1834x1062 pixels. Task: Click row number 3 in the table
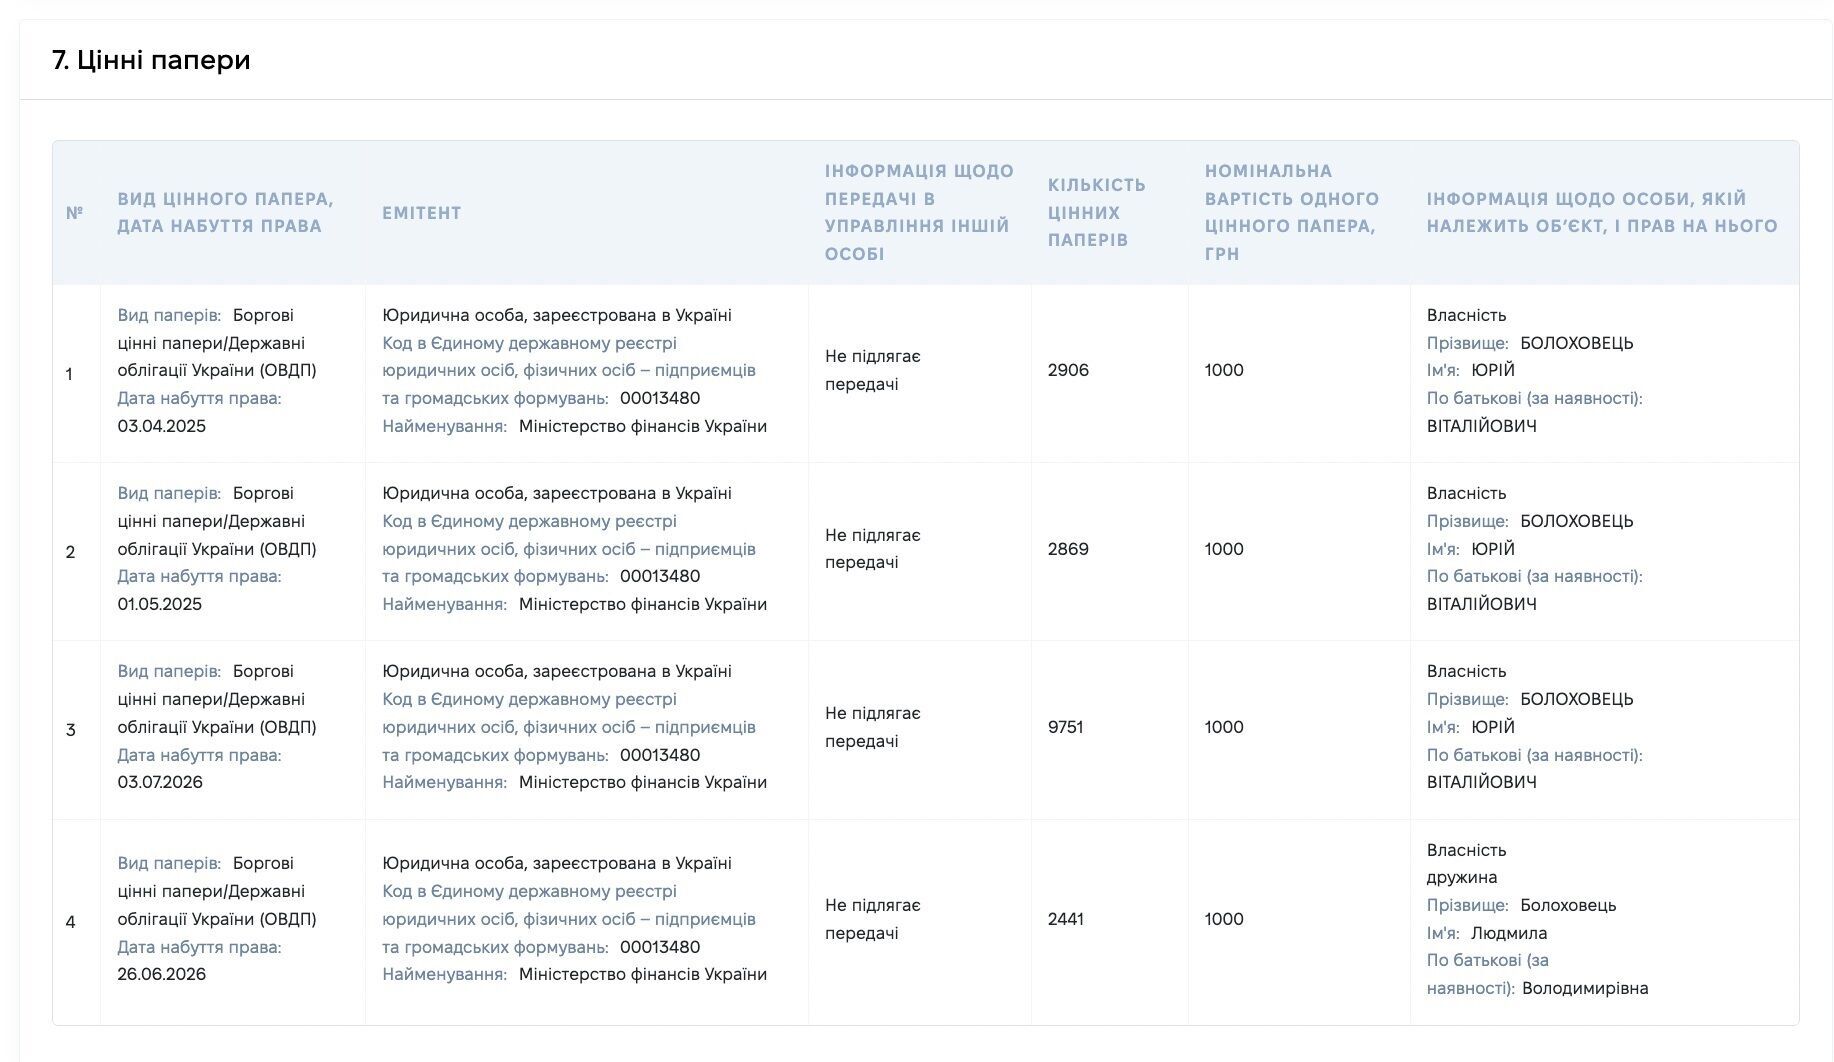click(x=70, y=730)
